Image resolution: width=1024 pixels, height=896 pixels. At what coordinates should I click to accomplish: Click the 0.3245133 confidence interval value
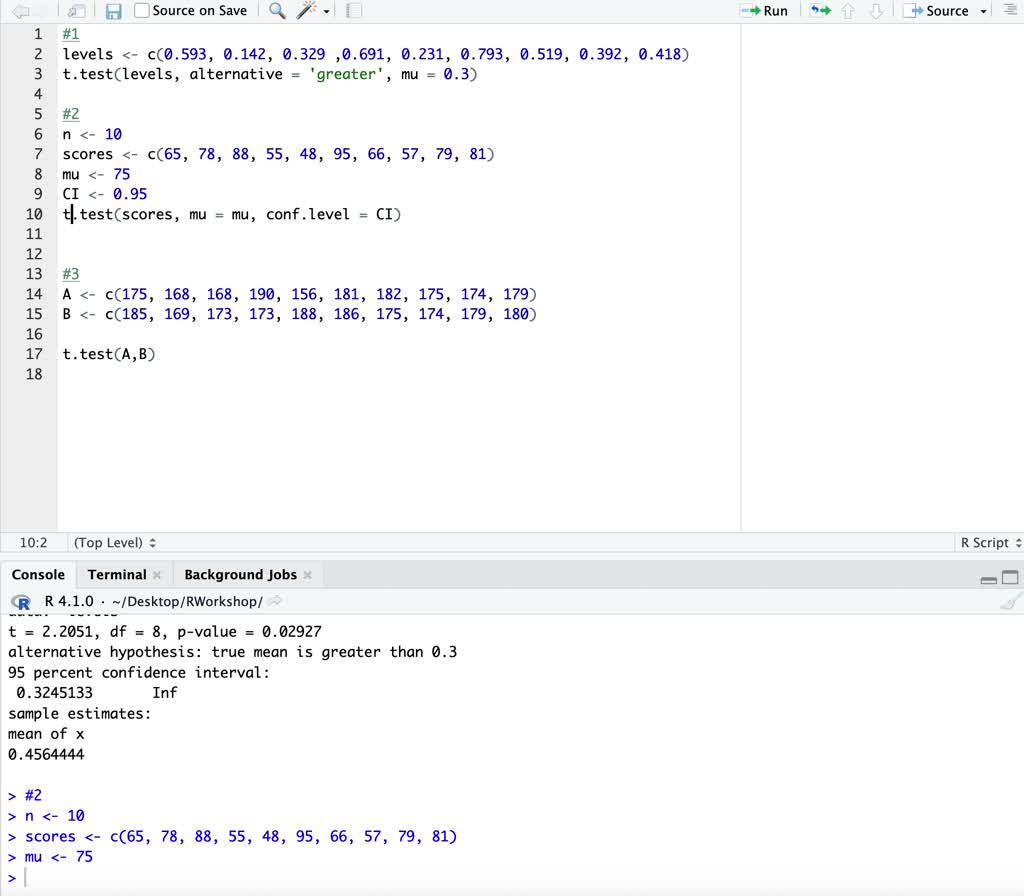[54, 693]
